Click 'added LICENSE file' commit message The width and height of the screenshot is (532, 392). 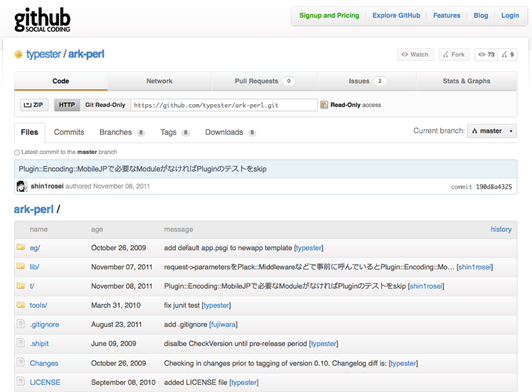coord(196,382)
